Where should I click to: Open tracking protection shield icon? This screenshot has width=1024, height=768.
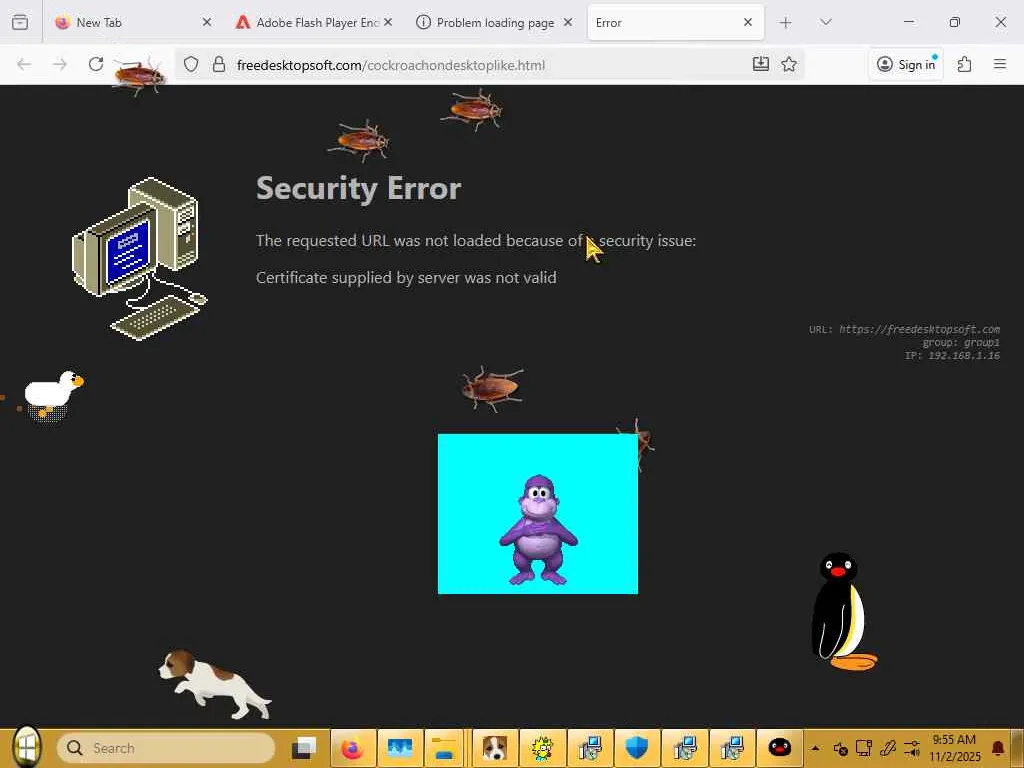(x=191, y=64)
